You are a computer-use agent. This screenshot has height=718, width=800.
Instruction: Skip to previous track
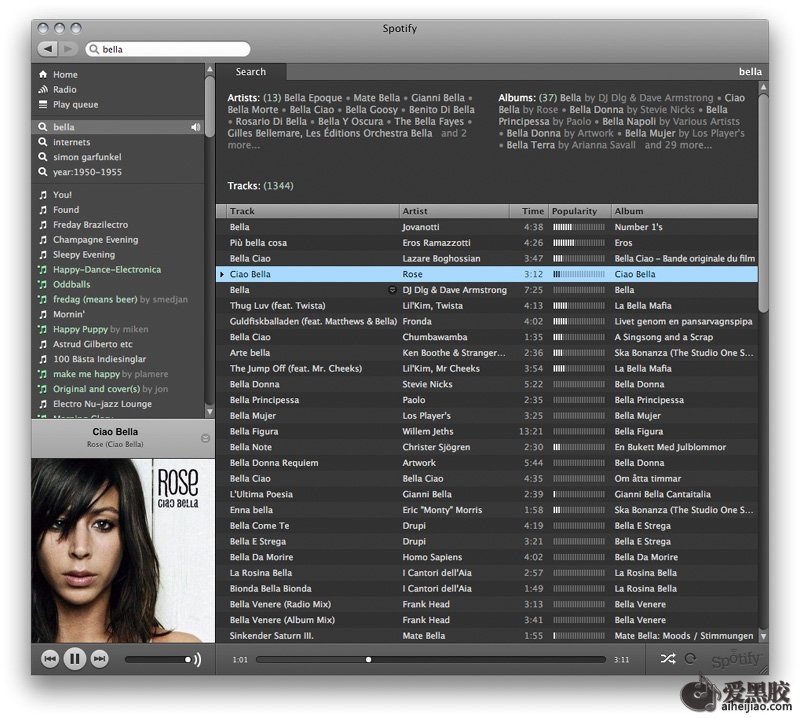pyautogui.click(x=49, y=659)
